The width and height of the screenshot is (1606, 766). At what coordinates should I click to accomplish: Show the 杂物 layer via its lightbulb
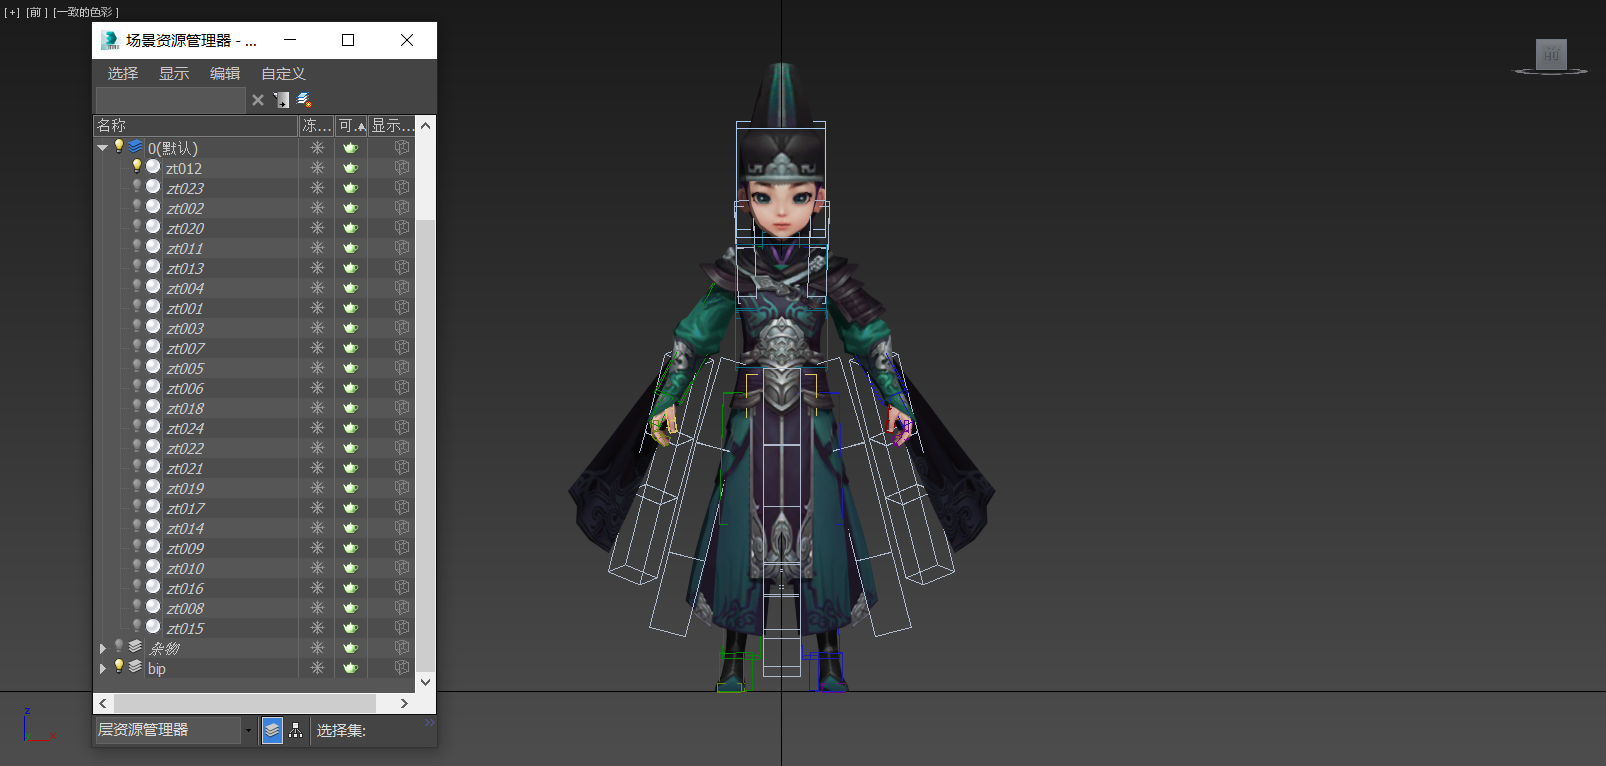[x=119, y=647]
